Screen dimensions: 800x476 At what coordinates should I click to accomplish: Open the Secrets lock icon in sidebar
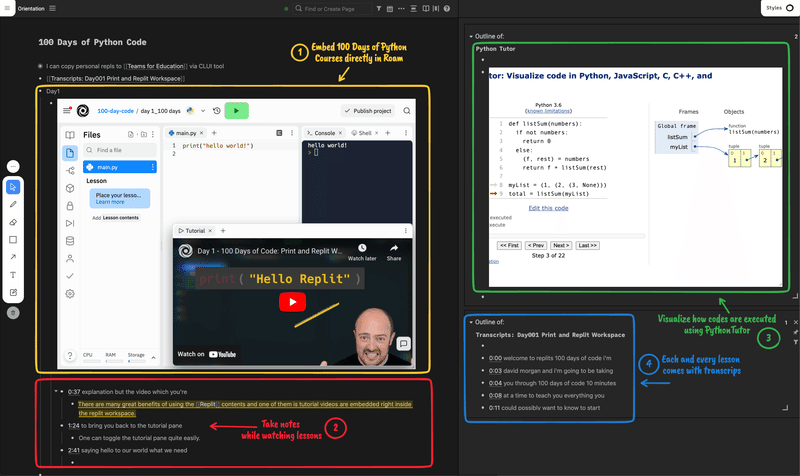pyautogui.click(x=70, y=206)
